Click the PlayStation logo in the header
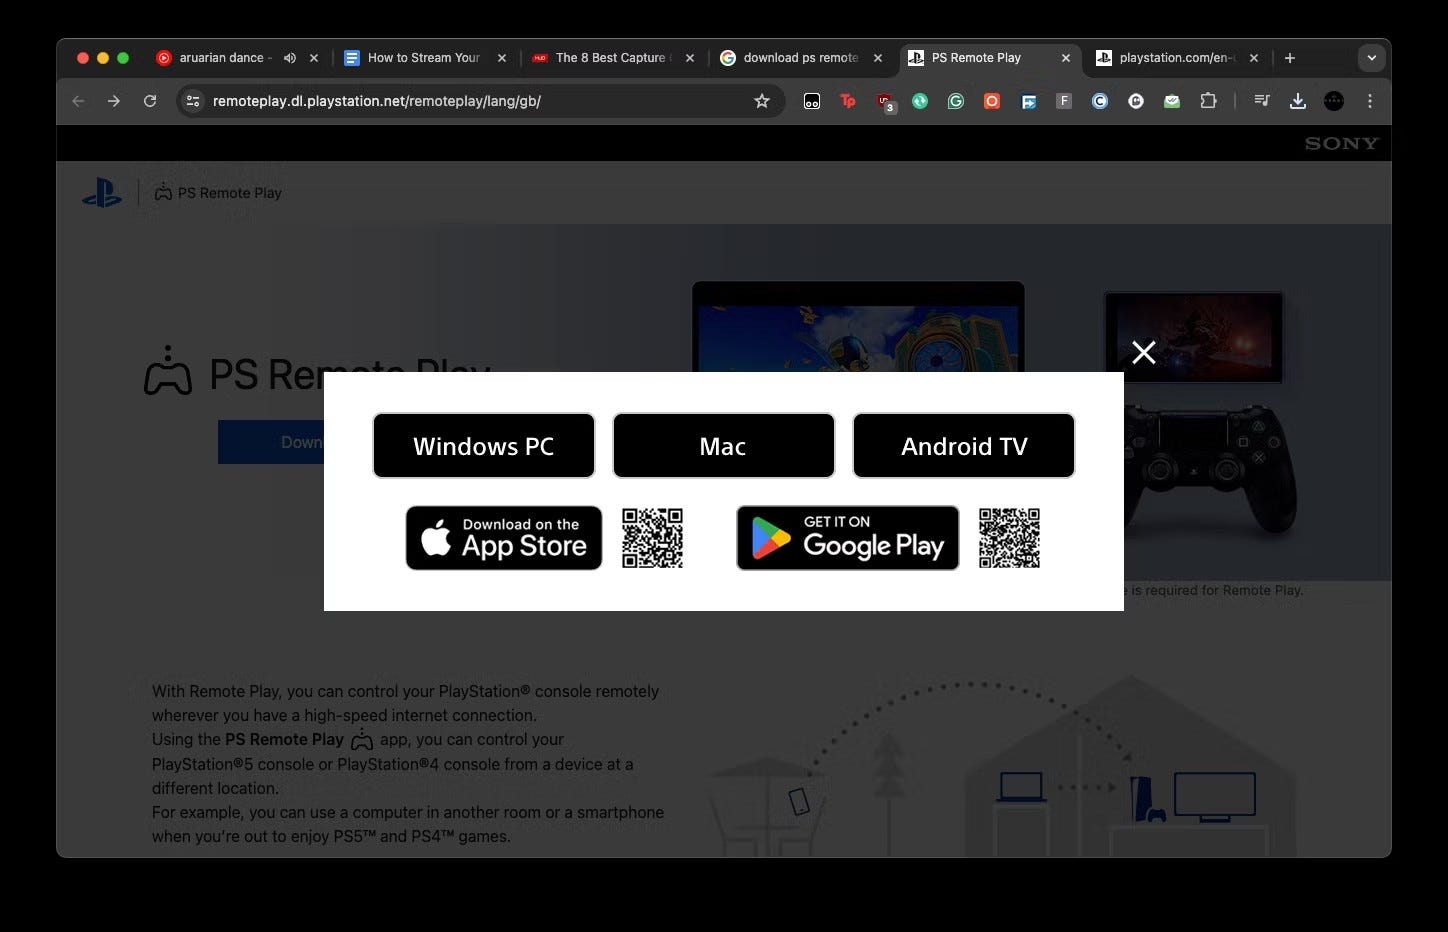The width and height of the screenshot is (1448, 932). pos(102,192)
